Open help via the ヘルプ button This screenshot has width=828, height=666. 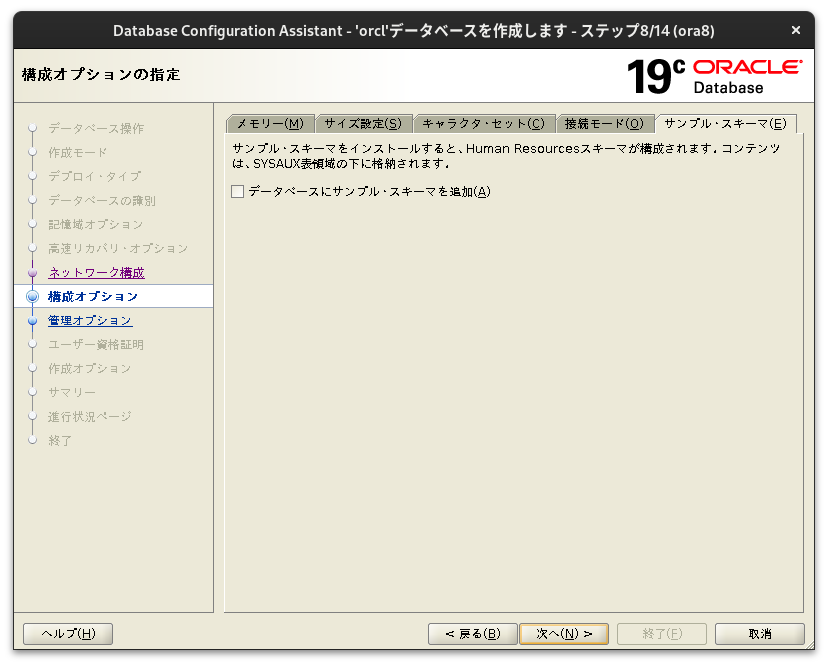pyautogui.click(x=67, y=633)
